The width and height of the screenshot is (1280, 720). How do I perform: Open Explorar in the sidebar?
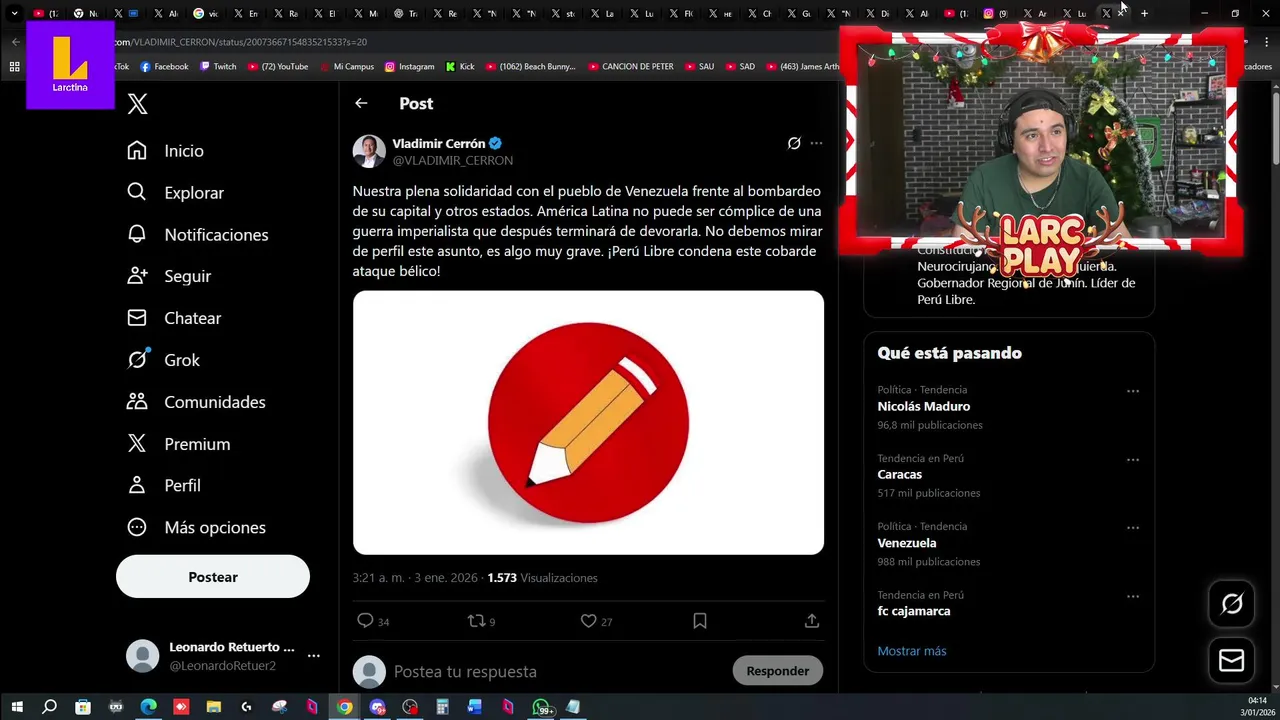(x=176, y=193)
